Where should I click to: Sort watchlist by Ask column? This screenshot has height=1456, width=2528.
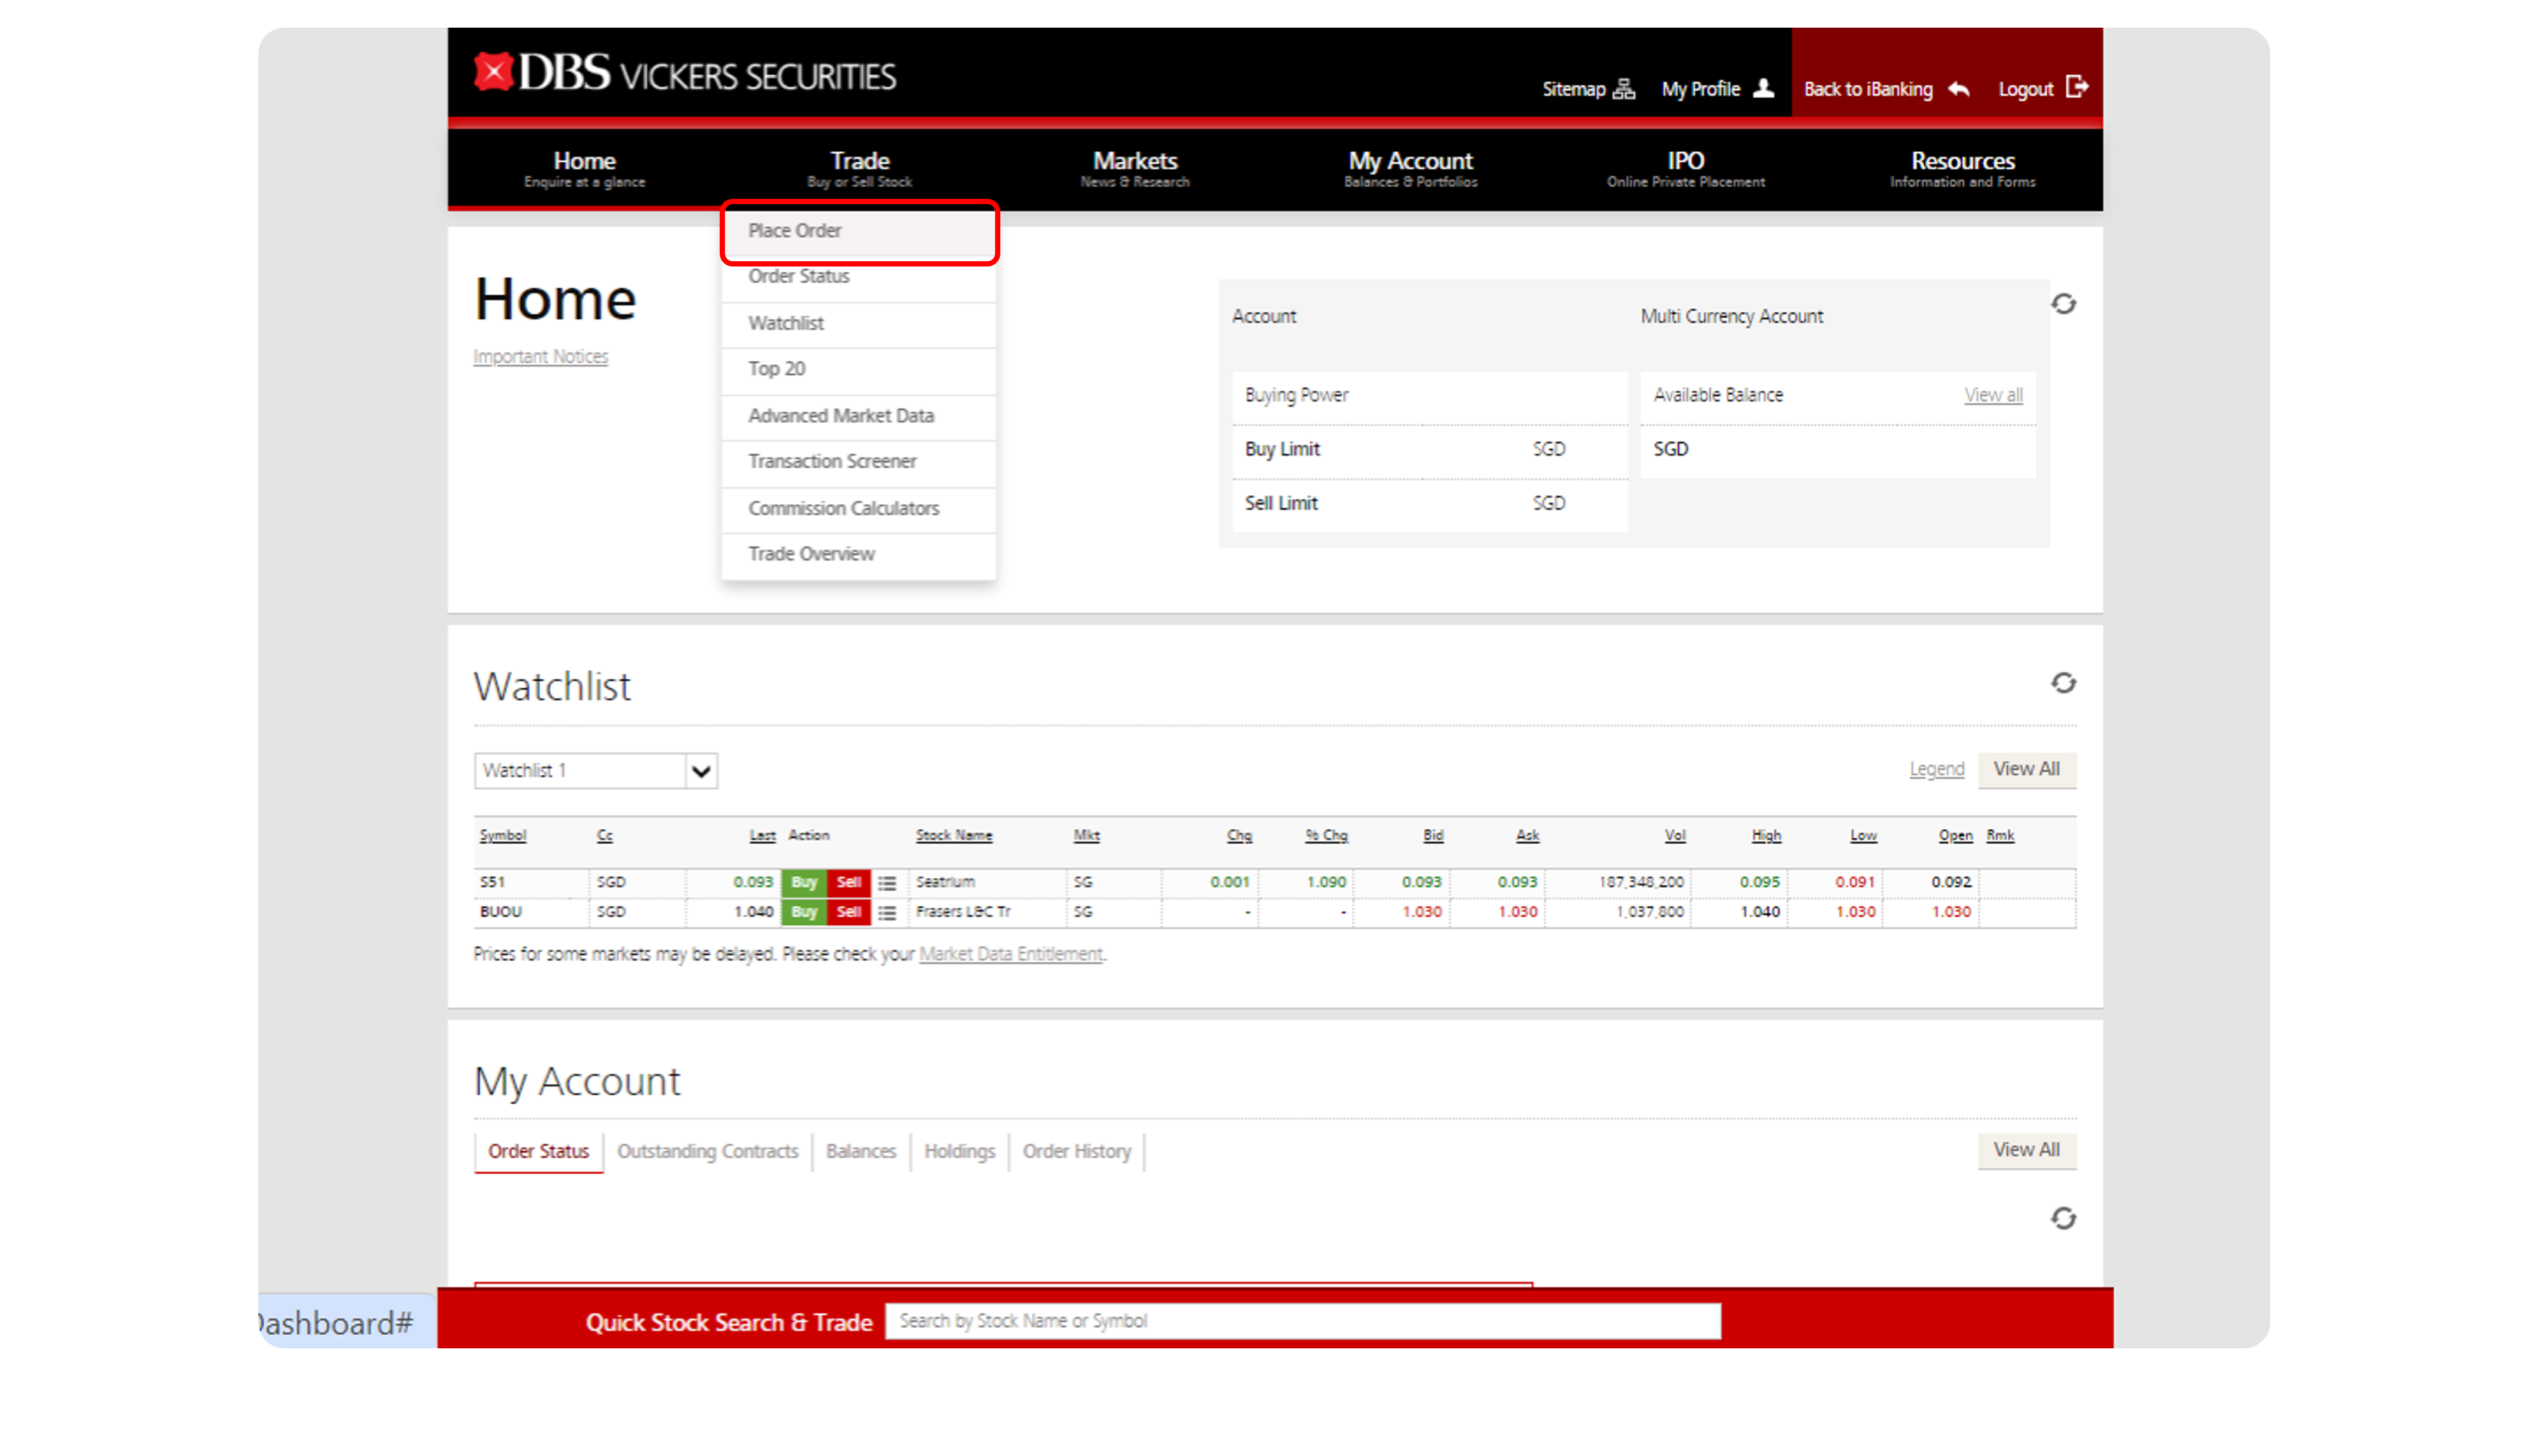click(x=1527, y=836)
